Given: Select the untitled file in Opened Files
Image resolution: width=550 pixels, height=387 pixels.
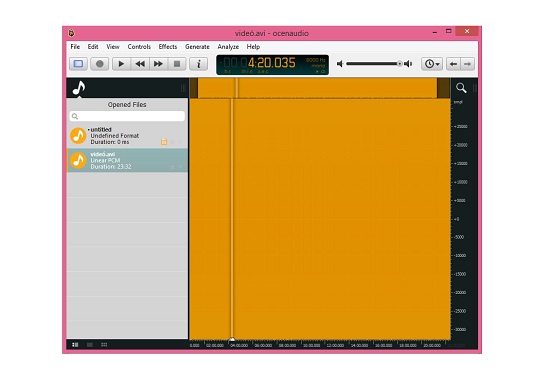Looking at the screenshot, I should pos(127,136).
